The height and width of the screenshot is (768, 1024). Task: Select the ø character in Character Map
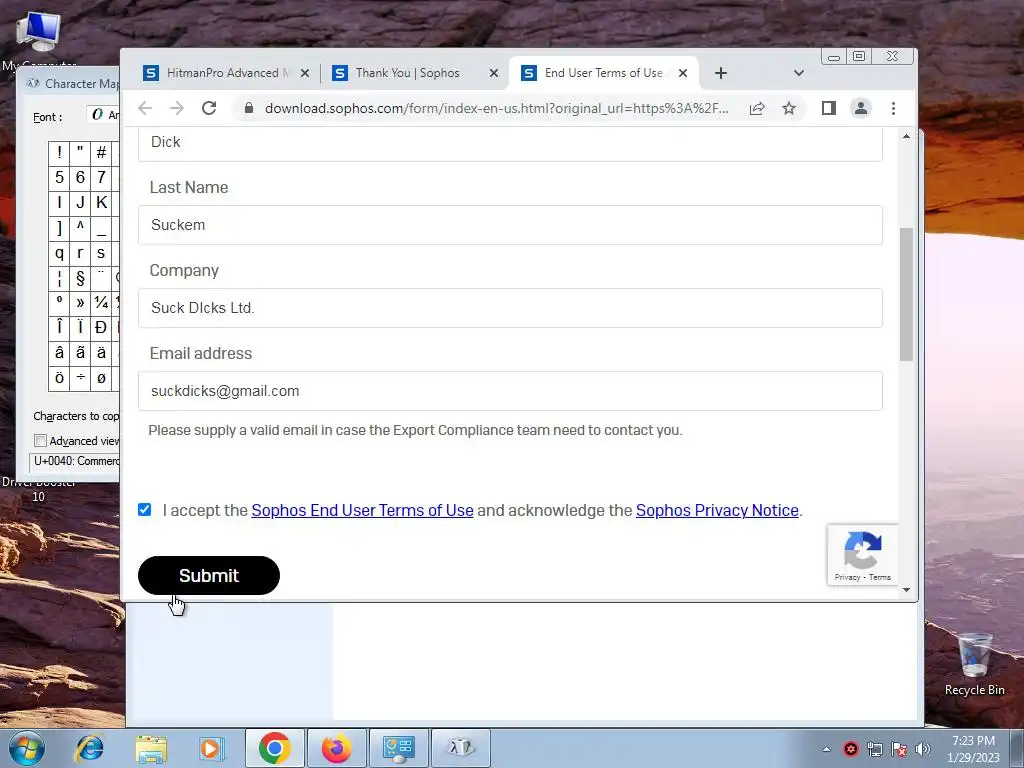[x=101, y=378]
